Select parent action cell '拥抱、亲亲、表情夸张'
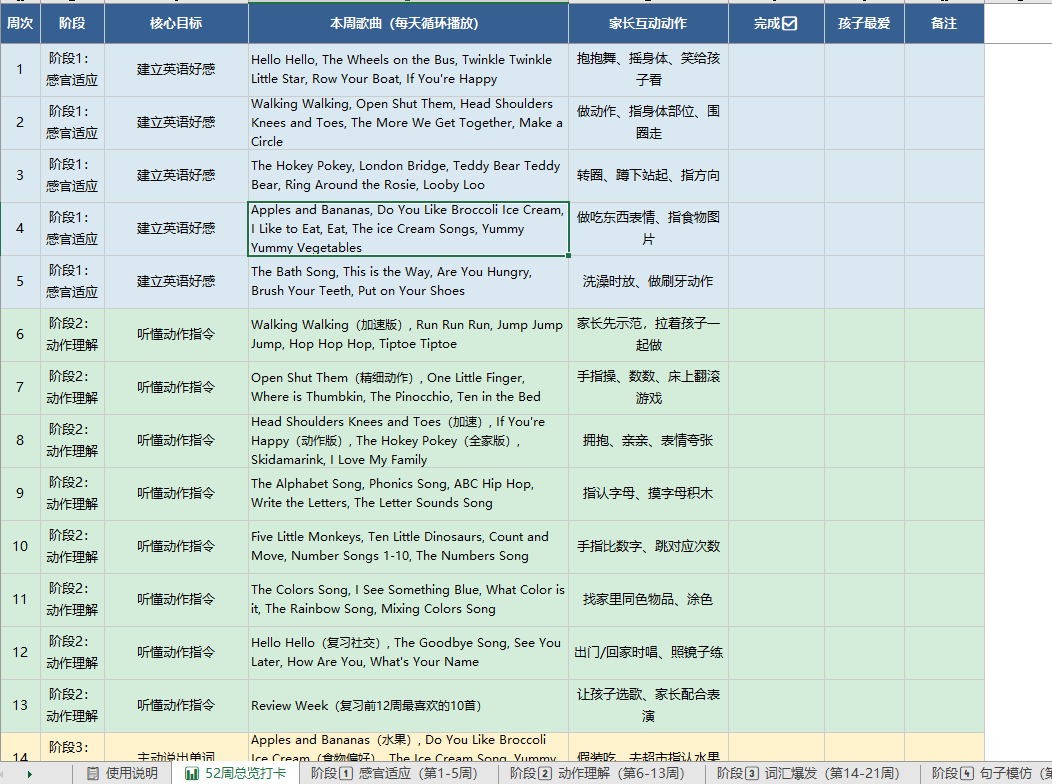 (648, 441)
